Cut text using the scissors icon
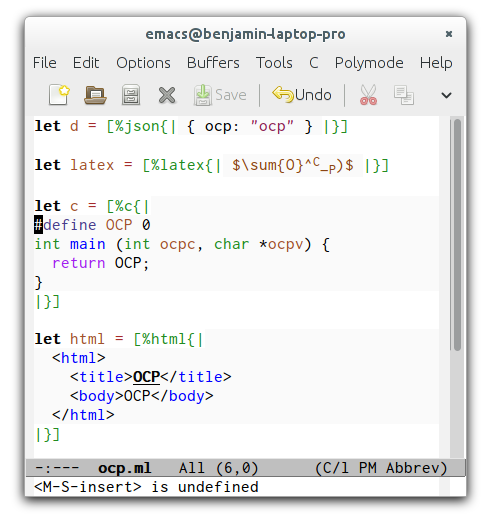The image size is (487, 520). 368,95
